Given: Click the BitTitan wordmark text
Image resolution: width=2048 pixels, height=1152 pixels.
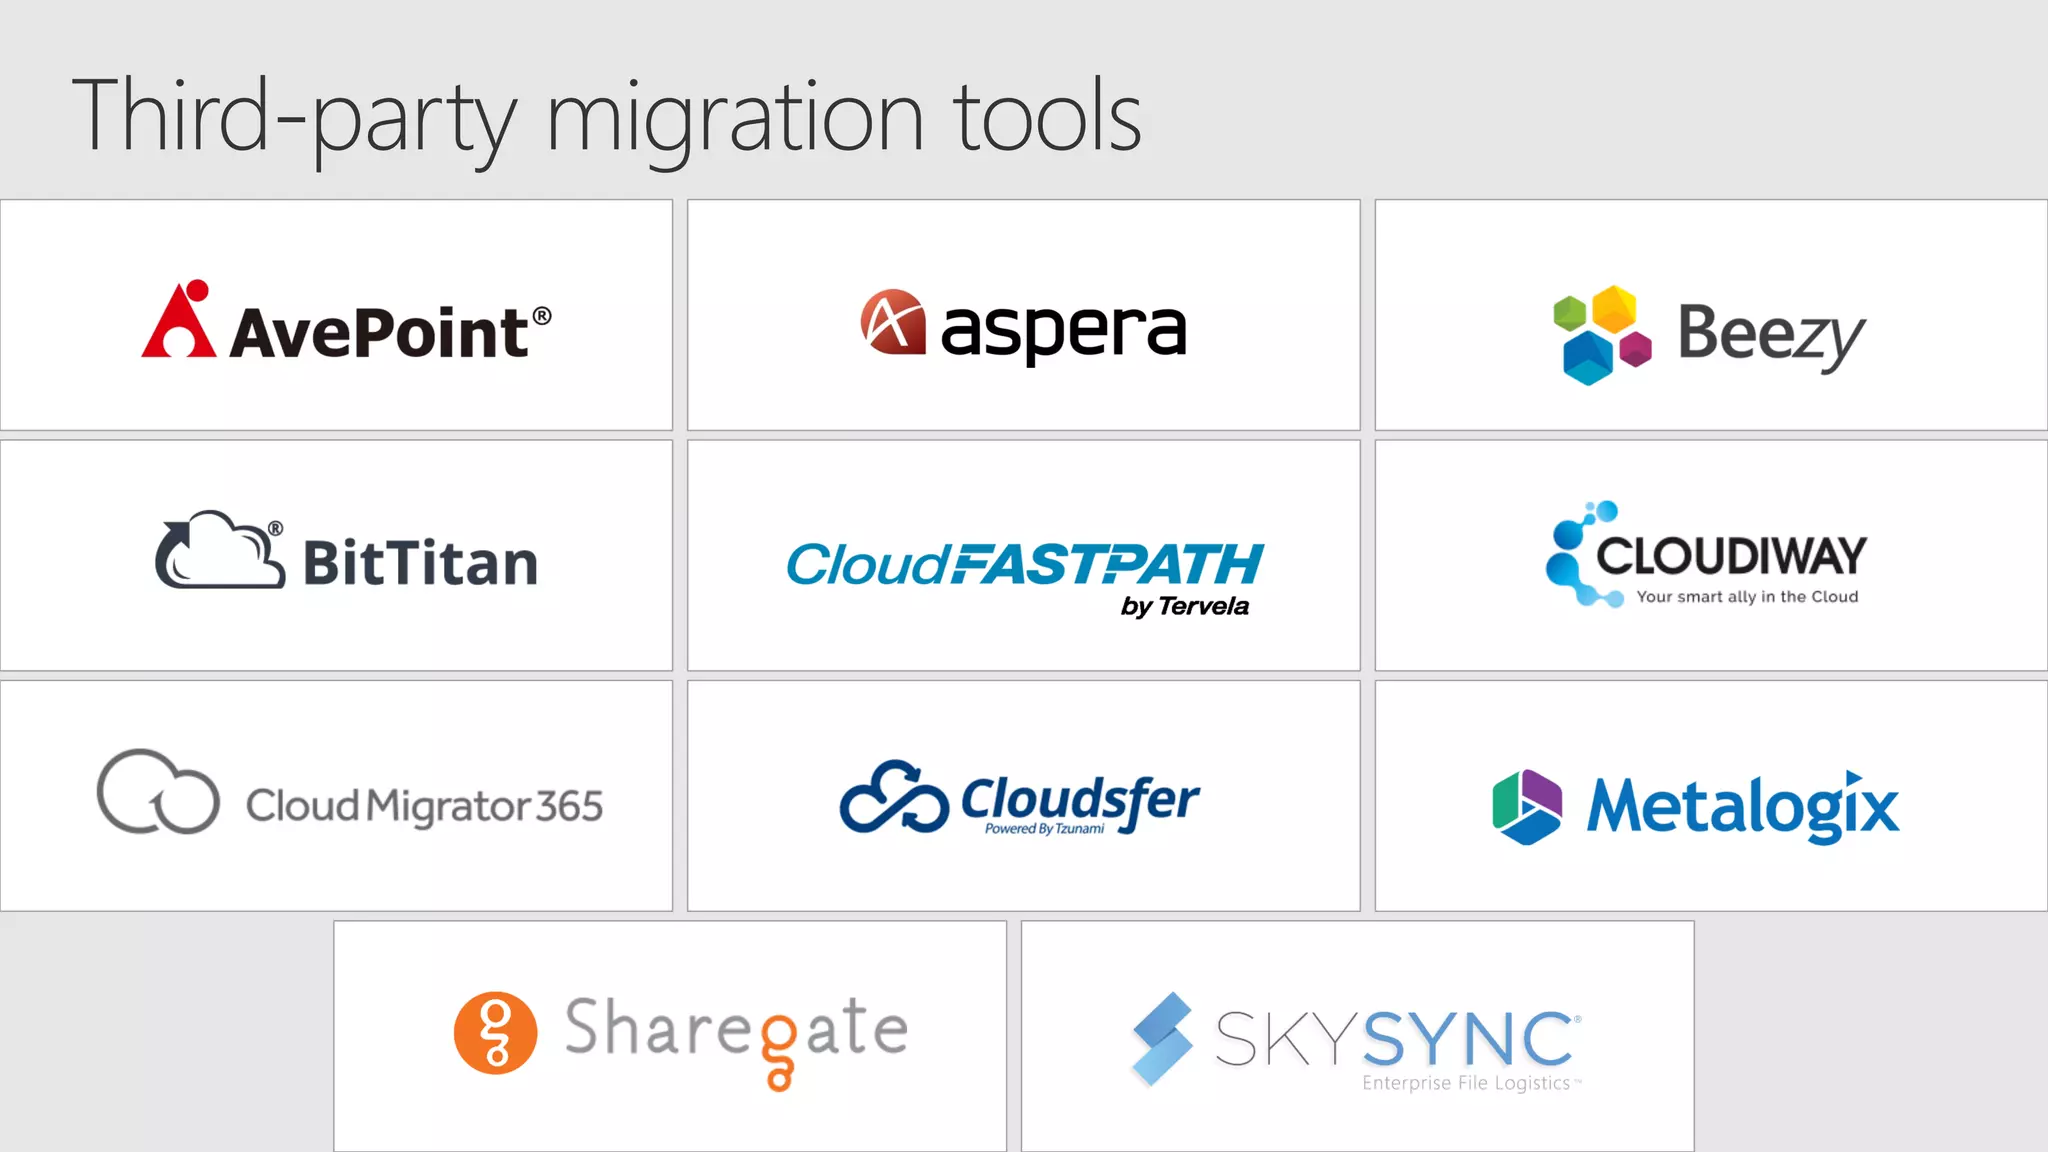Looking at the screenshot, I should click(420, 563).
